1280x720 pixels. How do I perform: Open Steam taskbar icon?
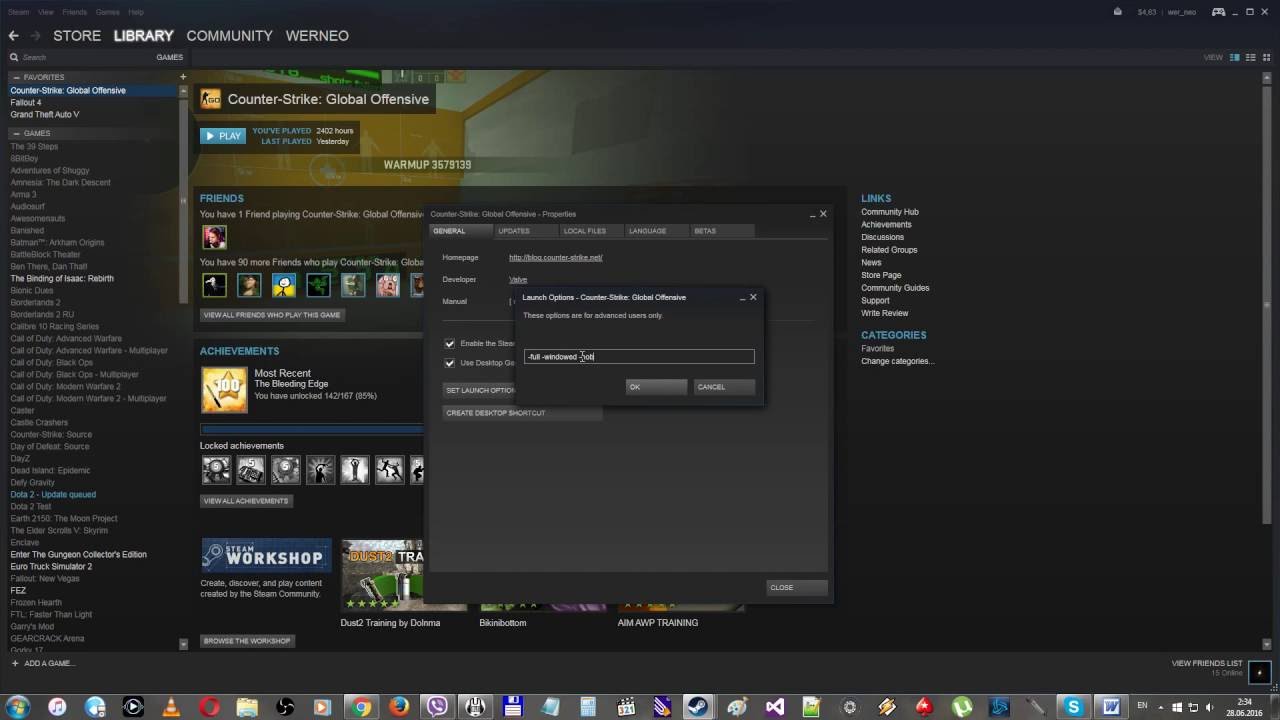698,707
